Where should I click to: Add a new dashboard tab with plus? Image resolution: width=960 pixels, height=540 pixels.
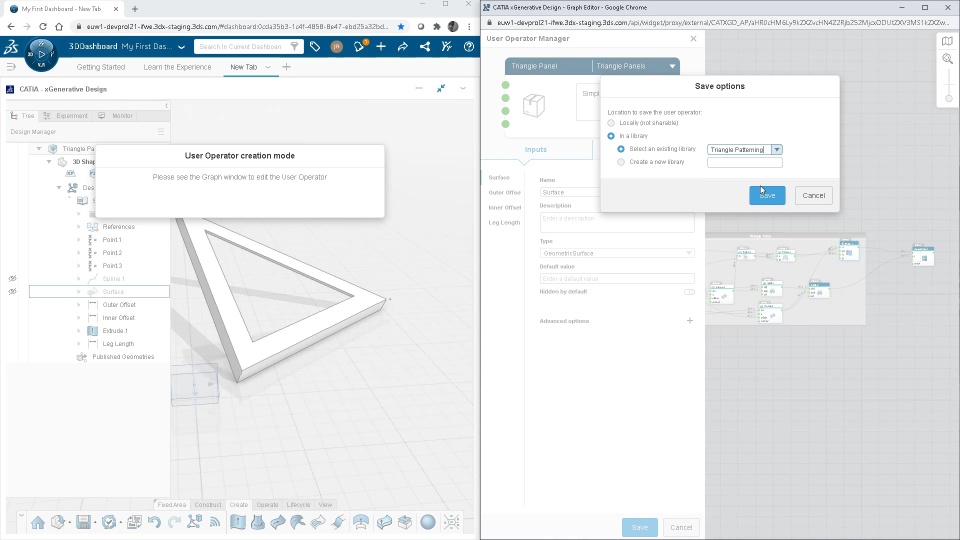pyautogui.click(x=287, y=67)
